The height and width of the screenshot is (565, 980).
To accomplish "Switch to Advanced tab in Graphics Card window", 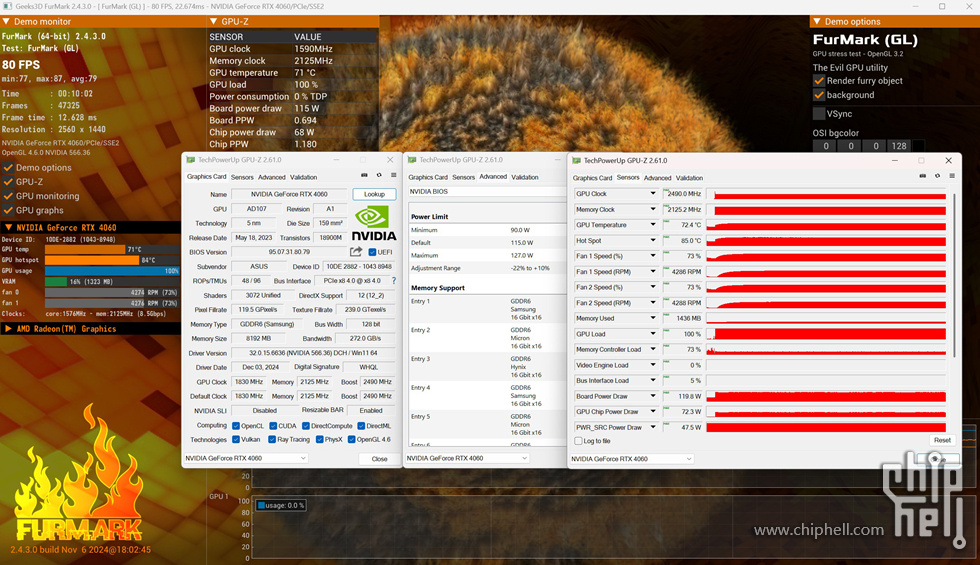I will (x=272, y=178).
